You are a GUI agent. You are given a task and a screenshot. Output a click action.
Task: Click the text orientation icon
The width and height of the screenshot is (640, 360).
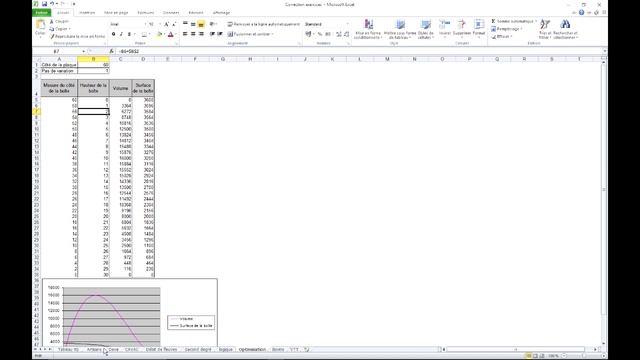point(212,24)
